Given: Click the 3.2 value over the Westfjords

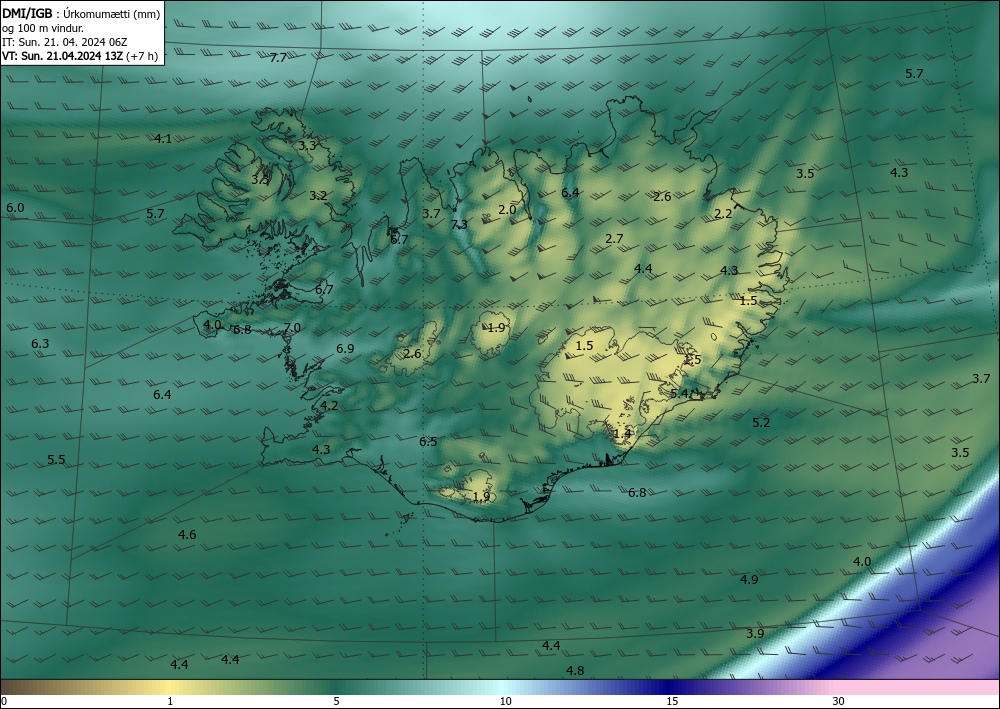Looking at the screenshot, I should coord(318,196).
